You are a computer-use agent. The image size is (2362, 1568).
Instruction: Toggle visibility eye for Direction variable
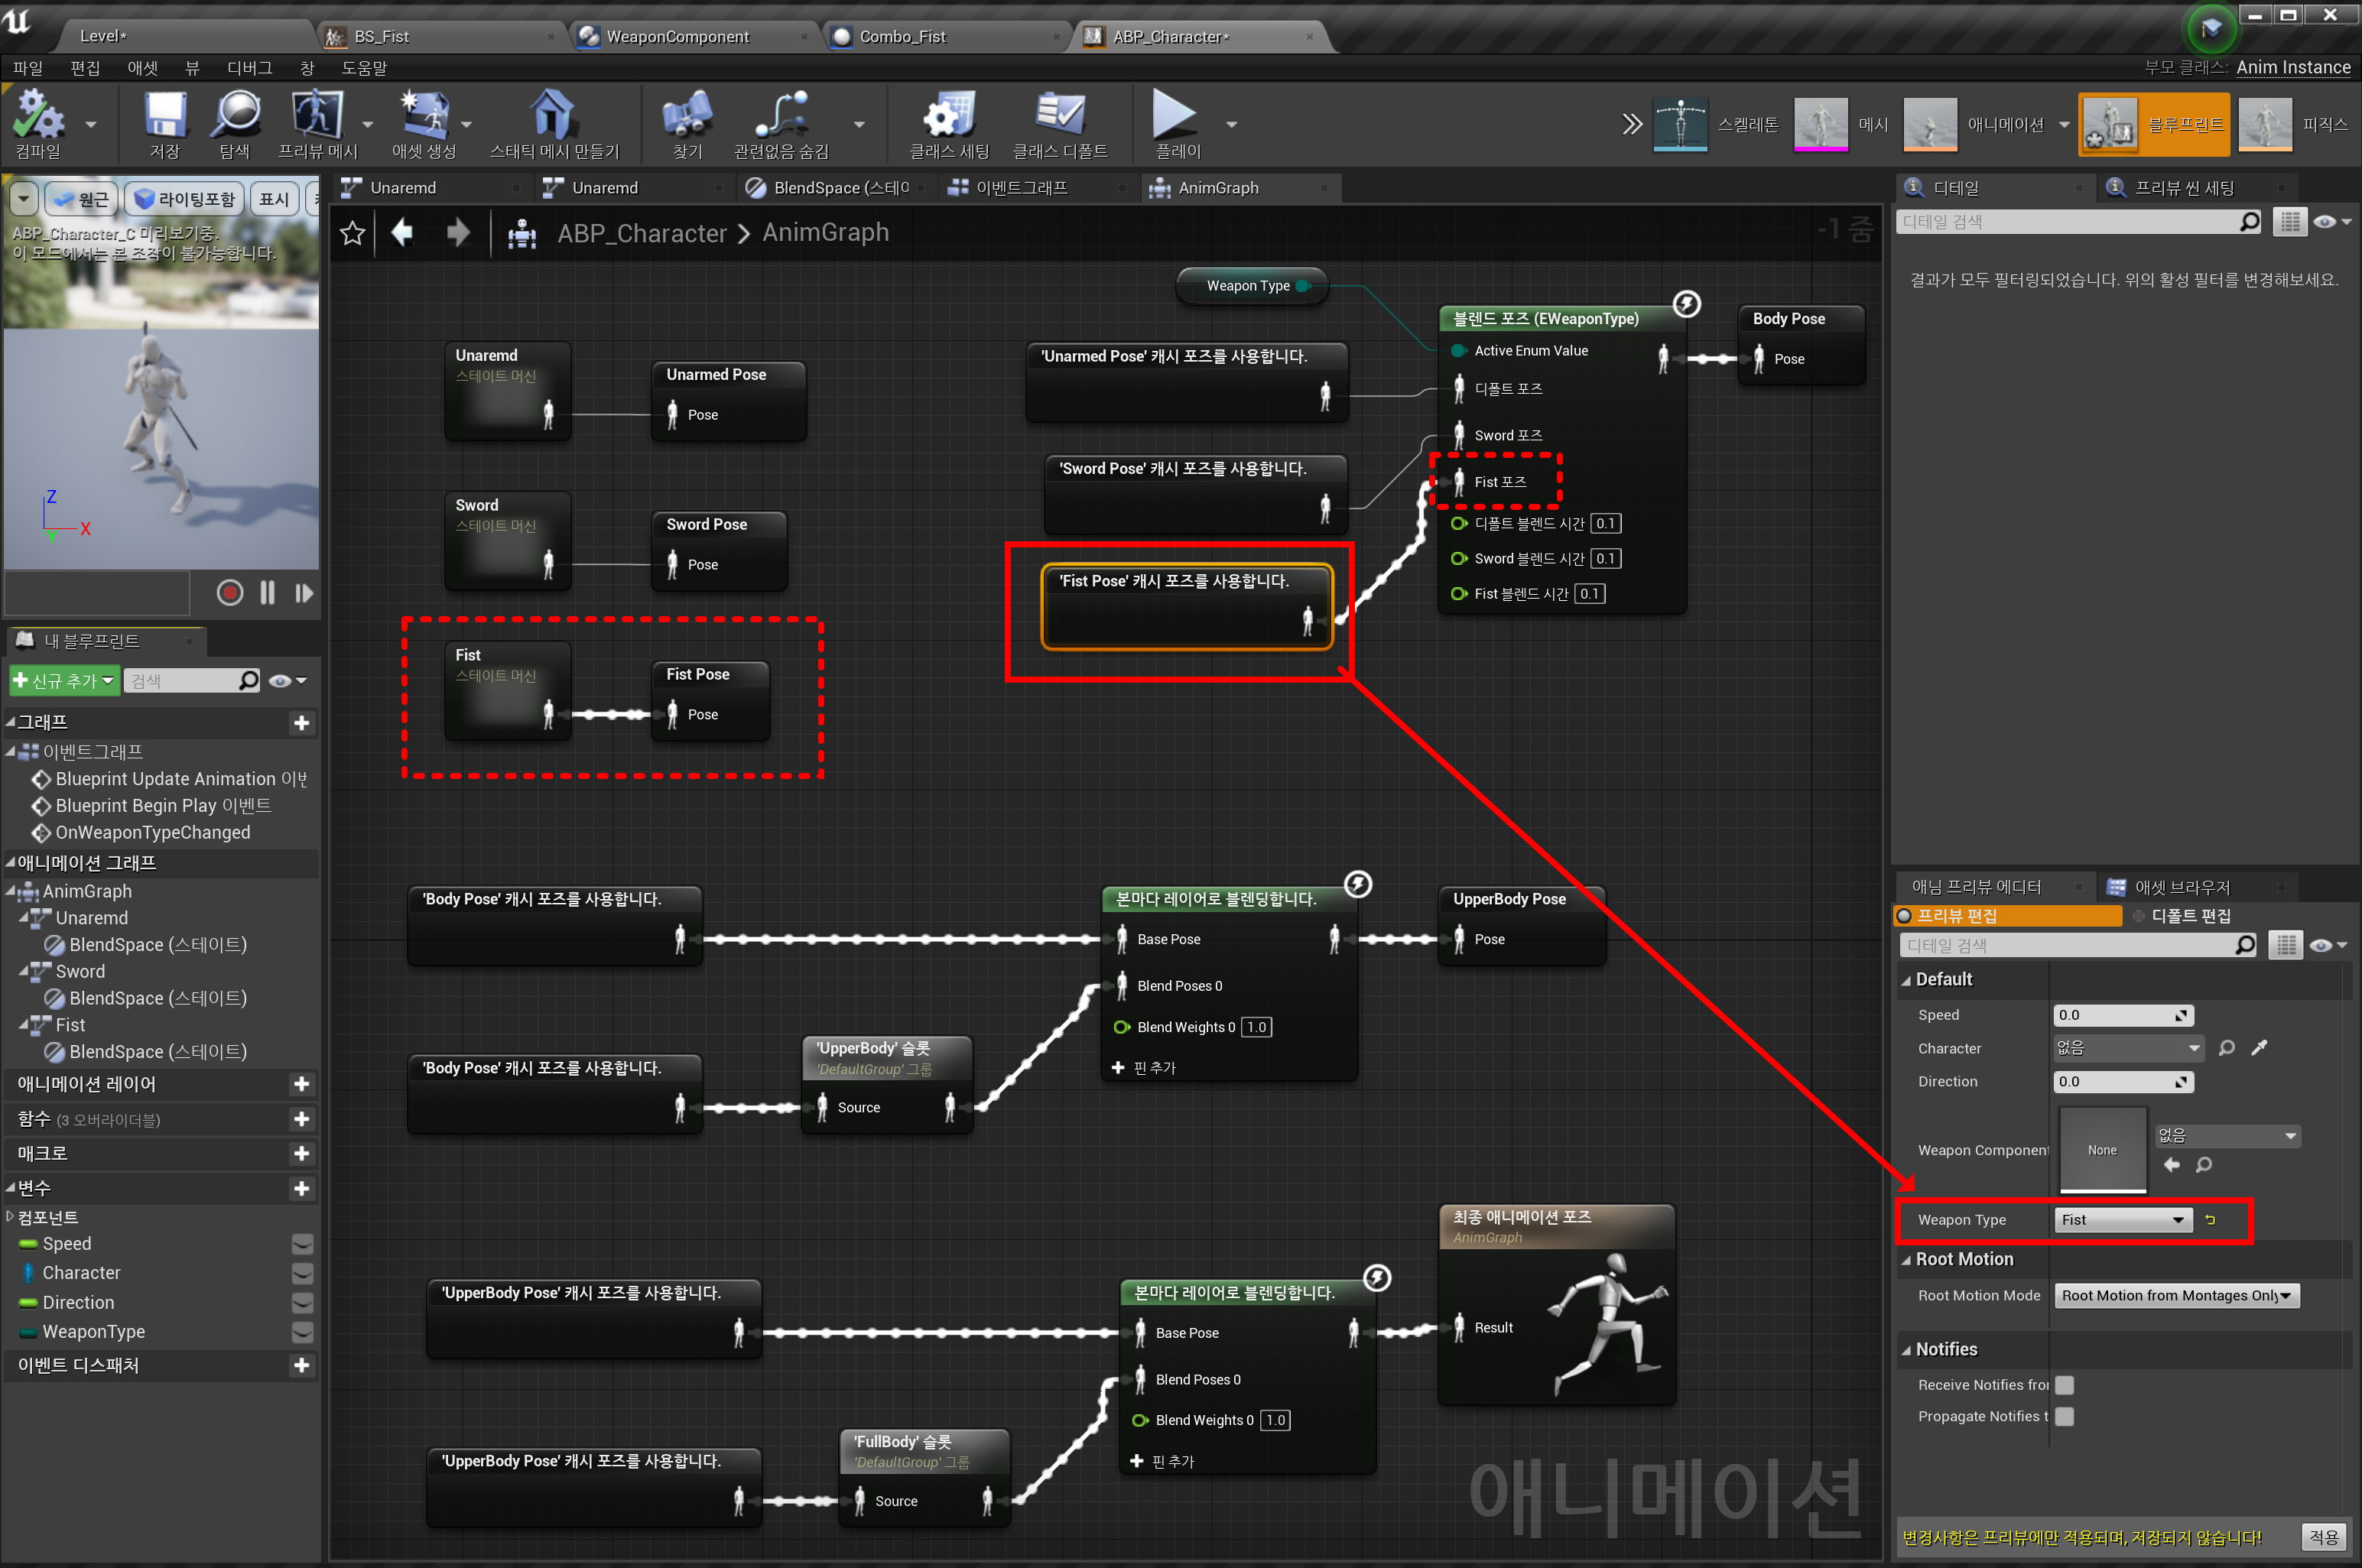point(302,1303)
